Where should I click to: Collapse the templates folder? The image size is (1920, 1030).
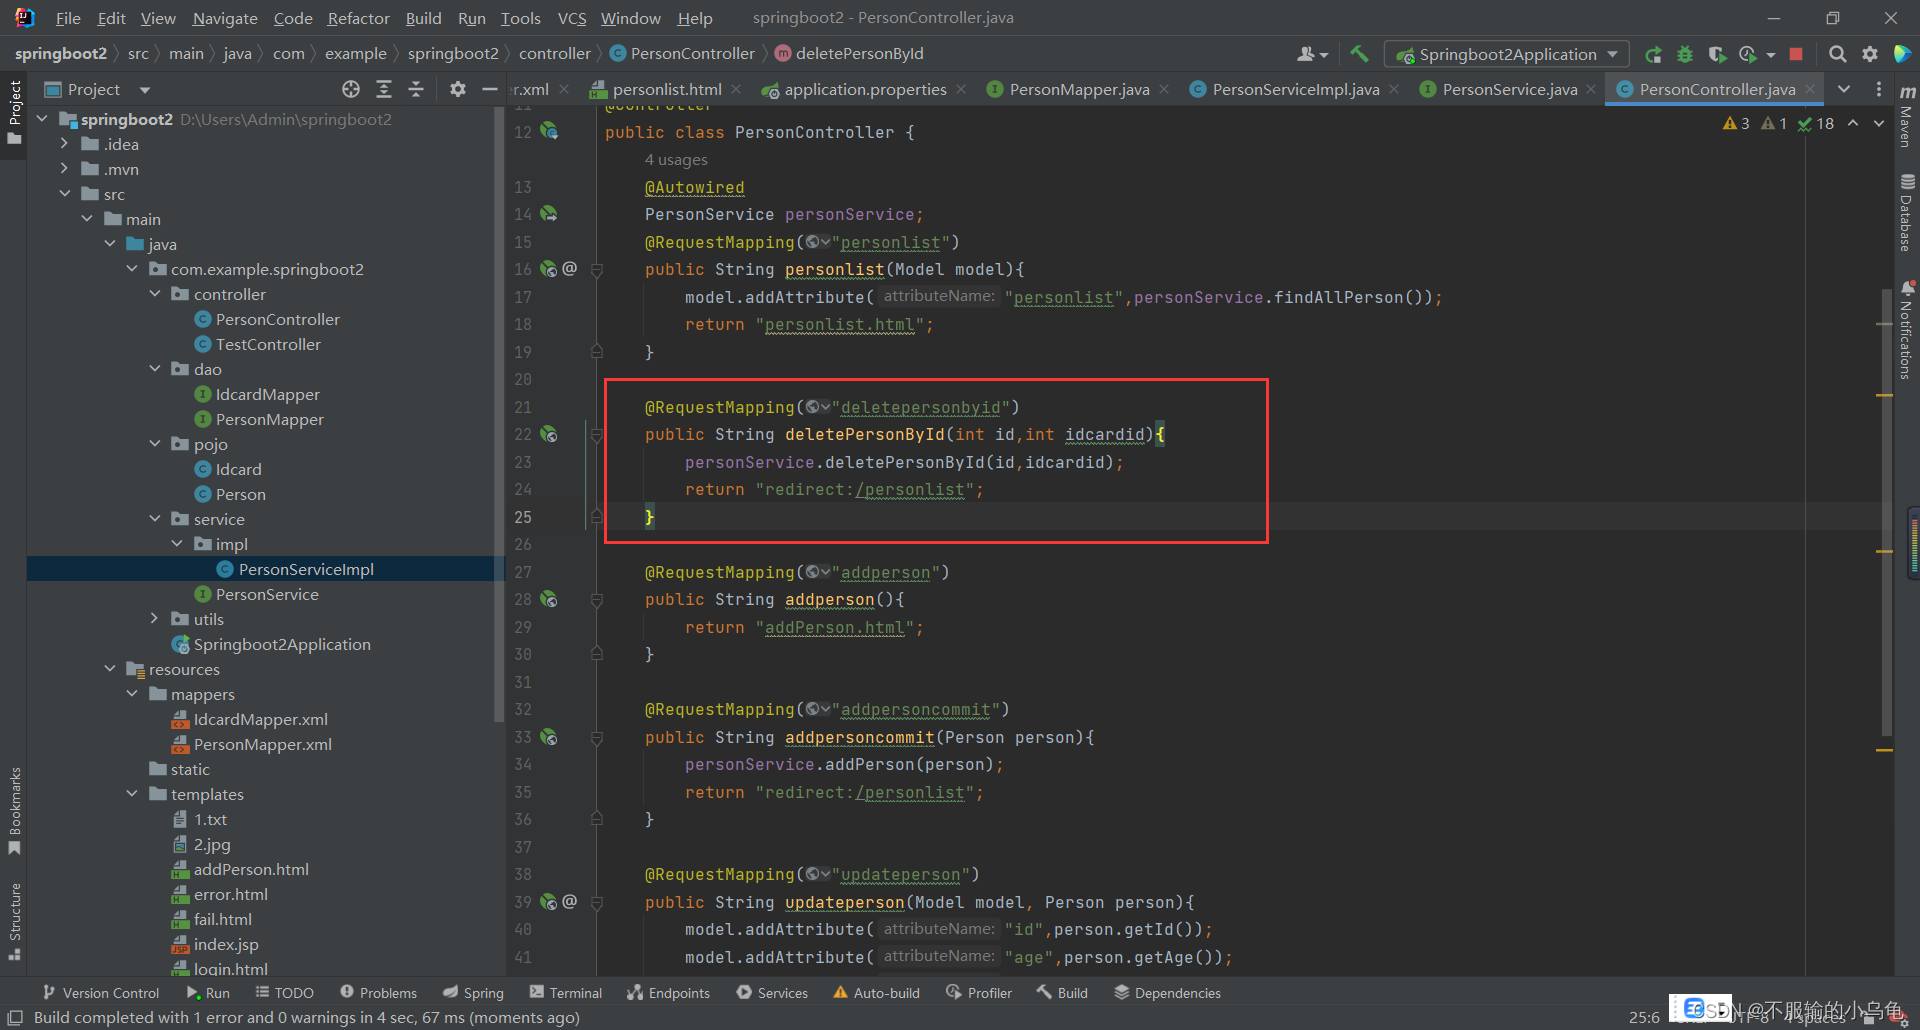[x=132, y=794]
